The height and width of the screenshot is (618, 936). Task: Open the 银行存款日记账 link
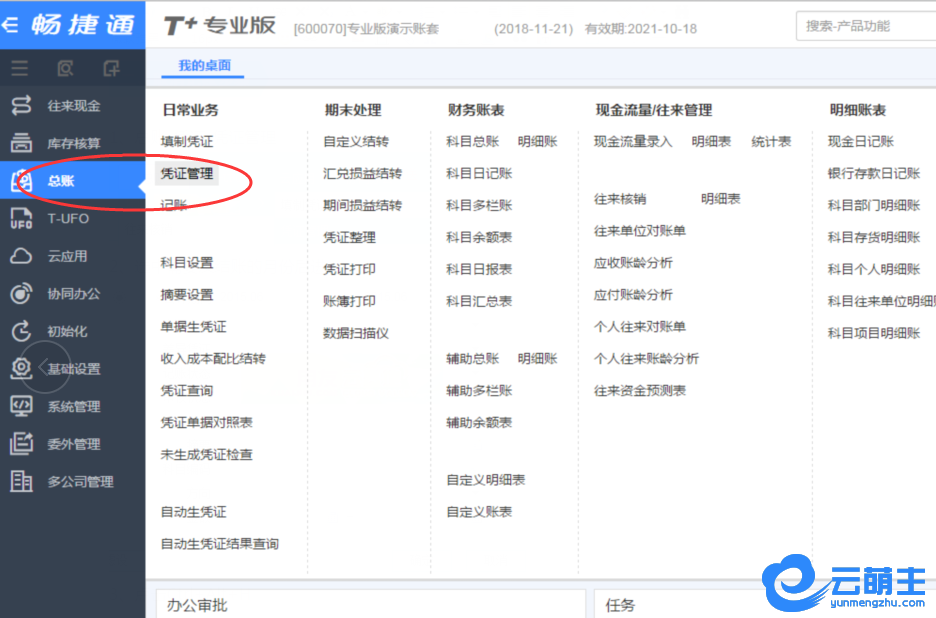[873, 174]
